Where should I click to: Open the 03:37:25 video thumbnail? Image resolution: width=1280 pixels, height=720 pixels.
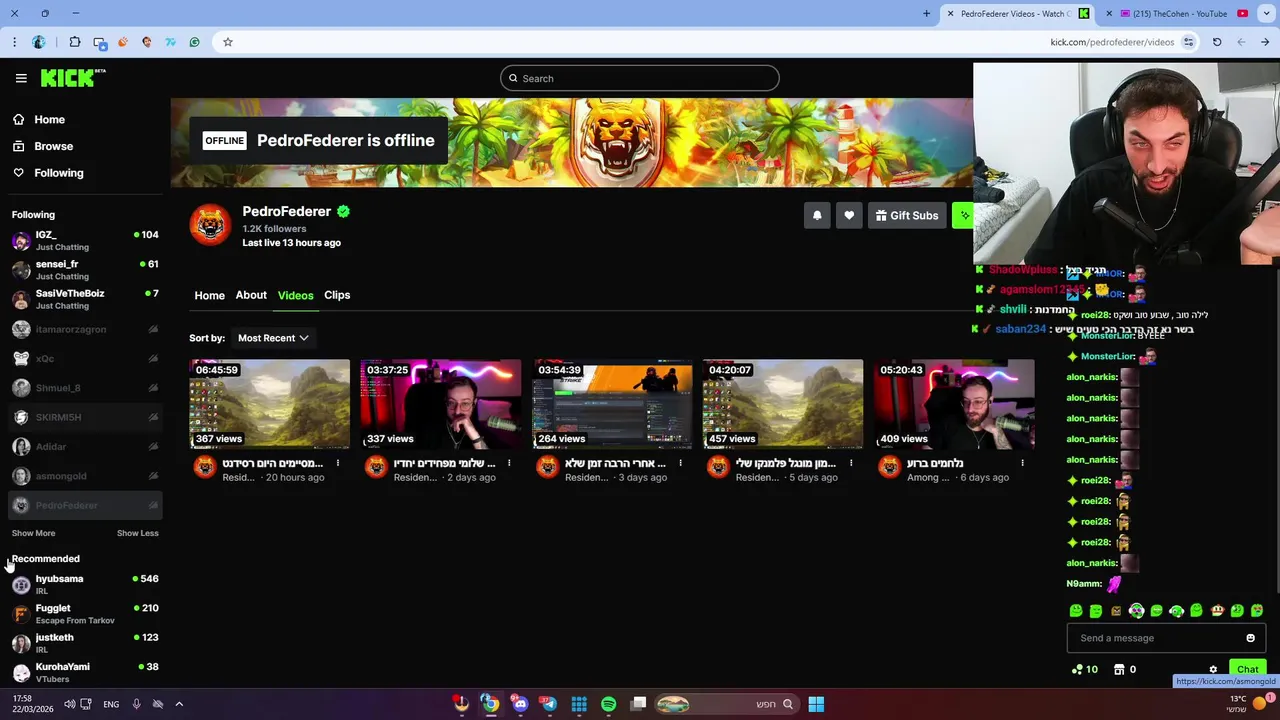(441, 404)
